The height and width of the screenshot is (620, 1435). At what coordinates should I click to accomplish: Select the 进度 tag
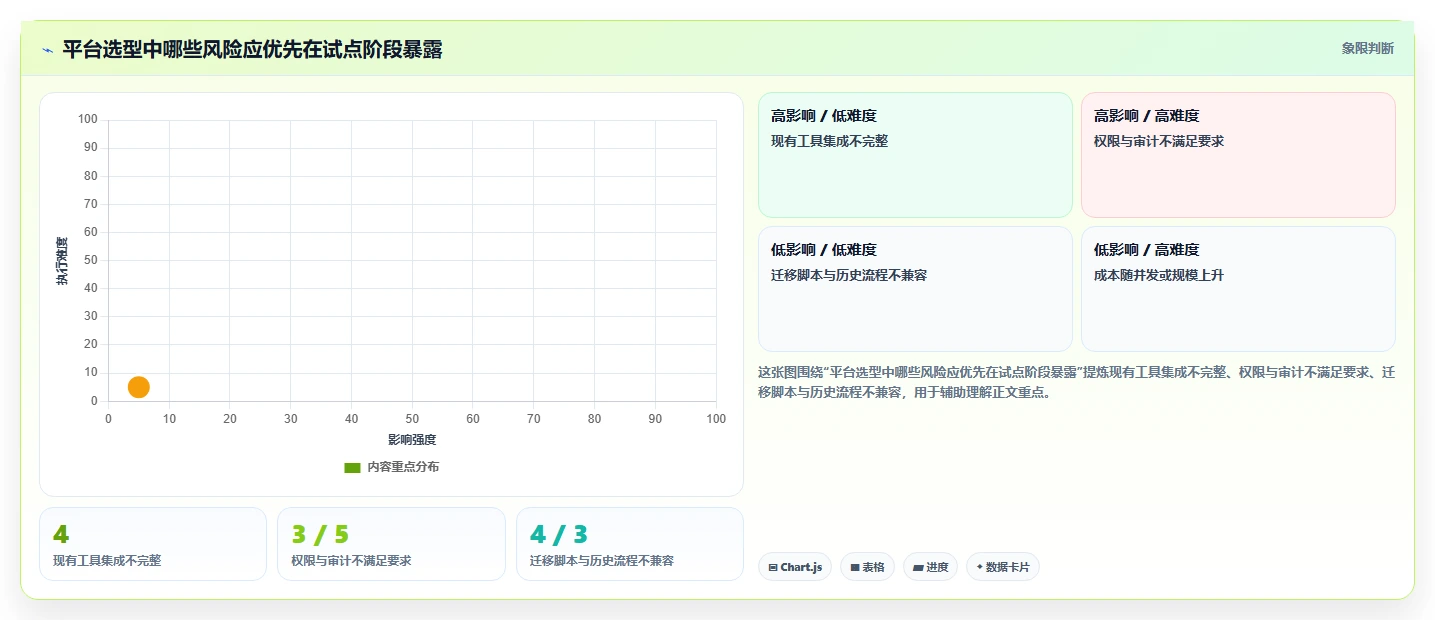(930, 567)
